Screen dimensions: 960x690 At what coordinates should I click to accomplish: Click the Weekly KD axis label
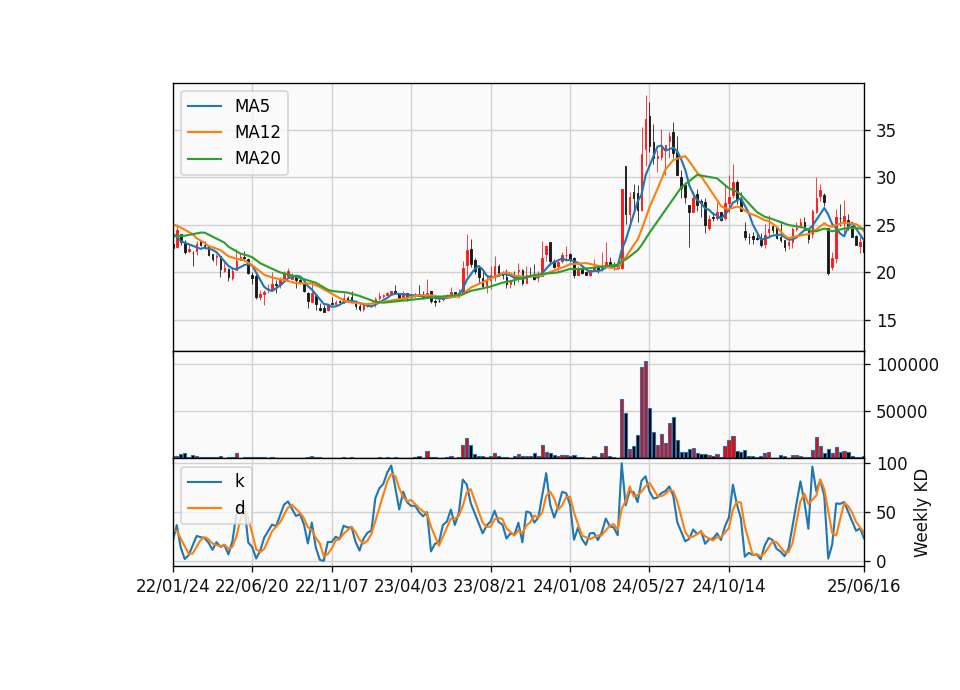pos(921,513)
